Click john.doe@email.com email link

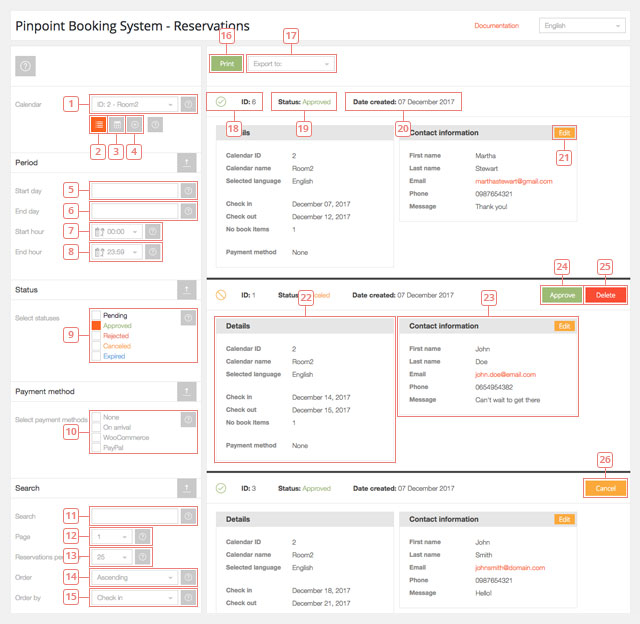[x=505, y=375]
